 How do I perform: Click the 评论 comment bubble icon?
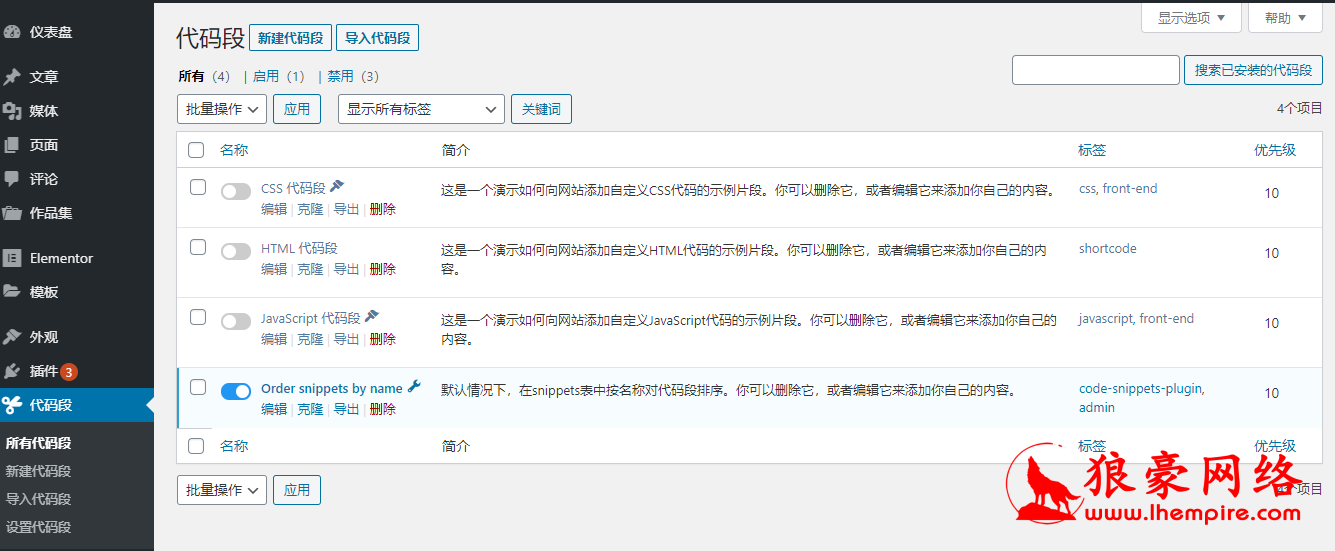coord(12,179)
